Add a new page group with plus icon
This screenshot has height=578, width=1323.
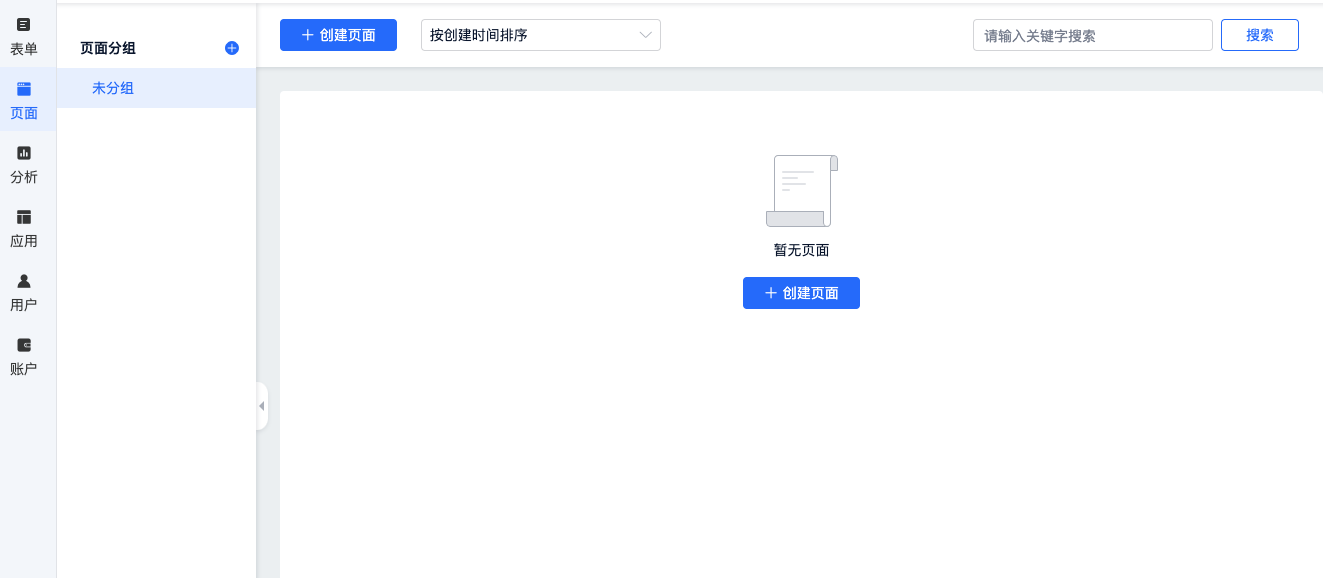tap(232, 48)
